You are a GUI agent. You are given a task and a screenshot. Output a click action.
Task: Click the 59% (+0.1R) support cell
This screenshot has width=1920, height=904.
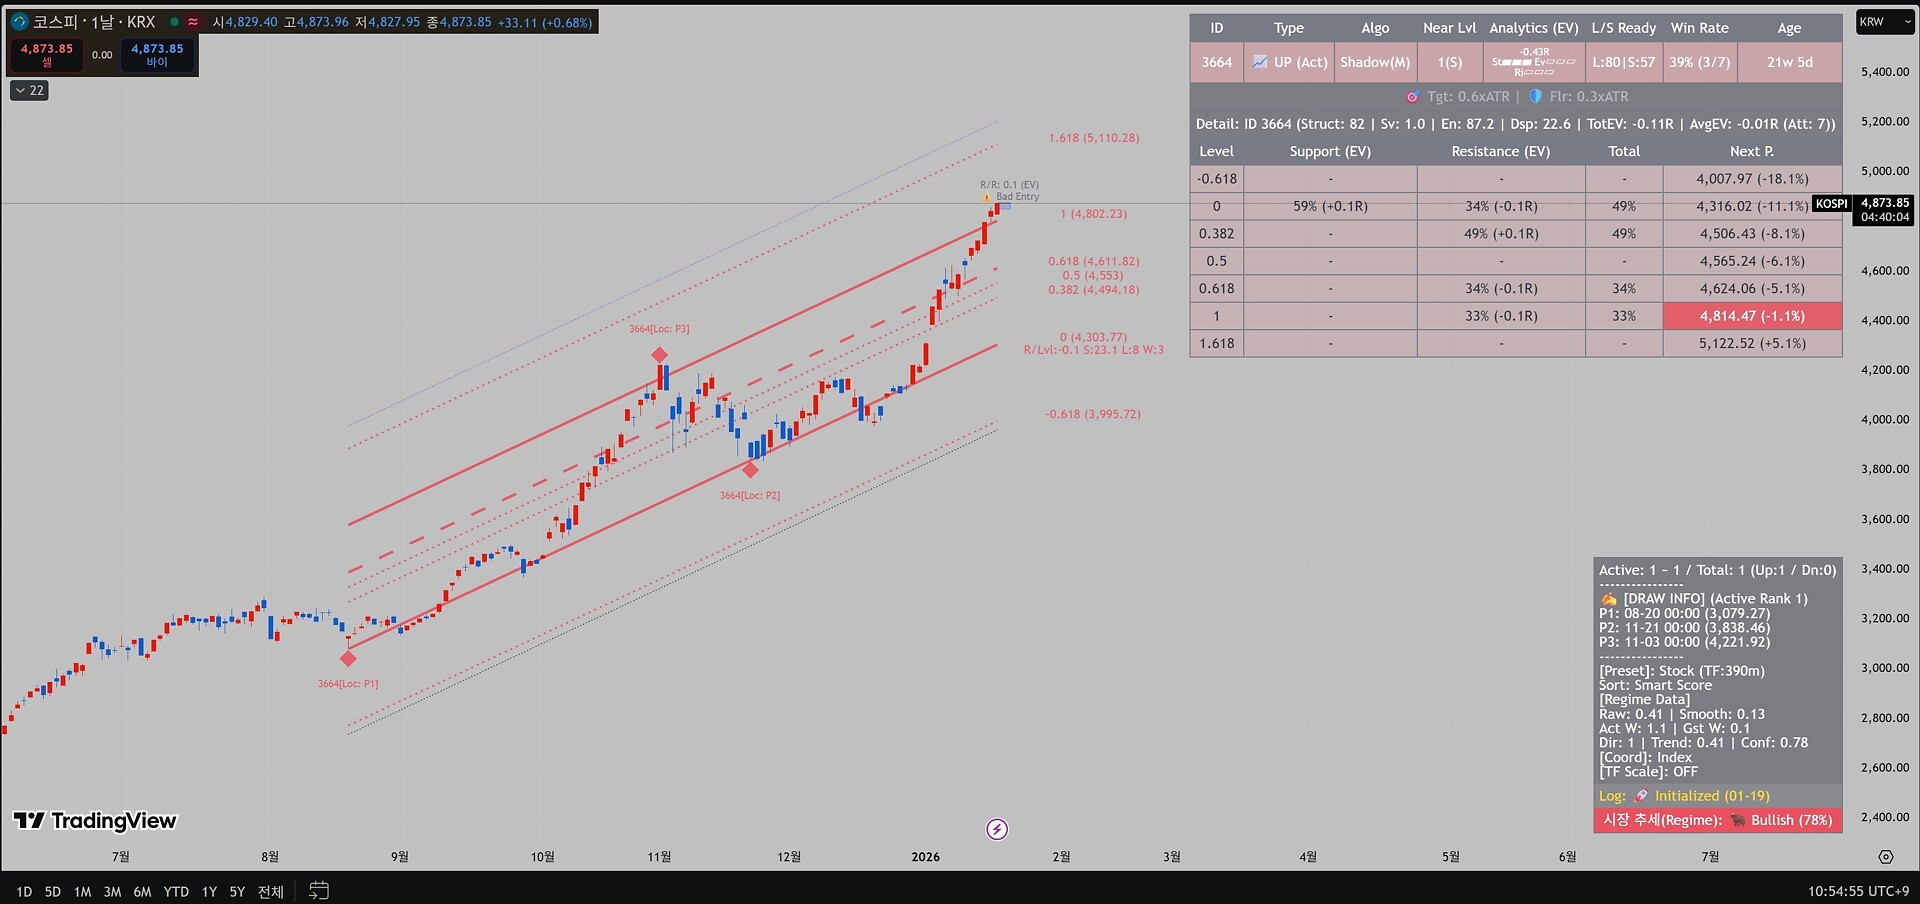tap(1330, 206)
